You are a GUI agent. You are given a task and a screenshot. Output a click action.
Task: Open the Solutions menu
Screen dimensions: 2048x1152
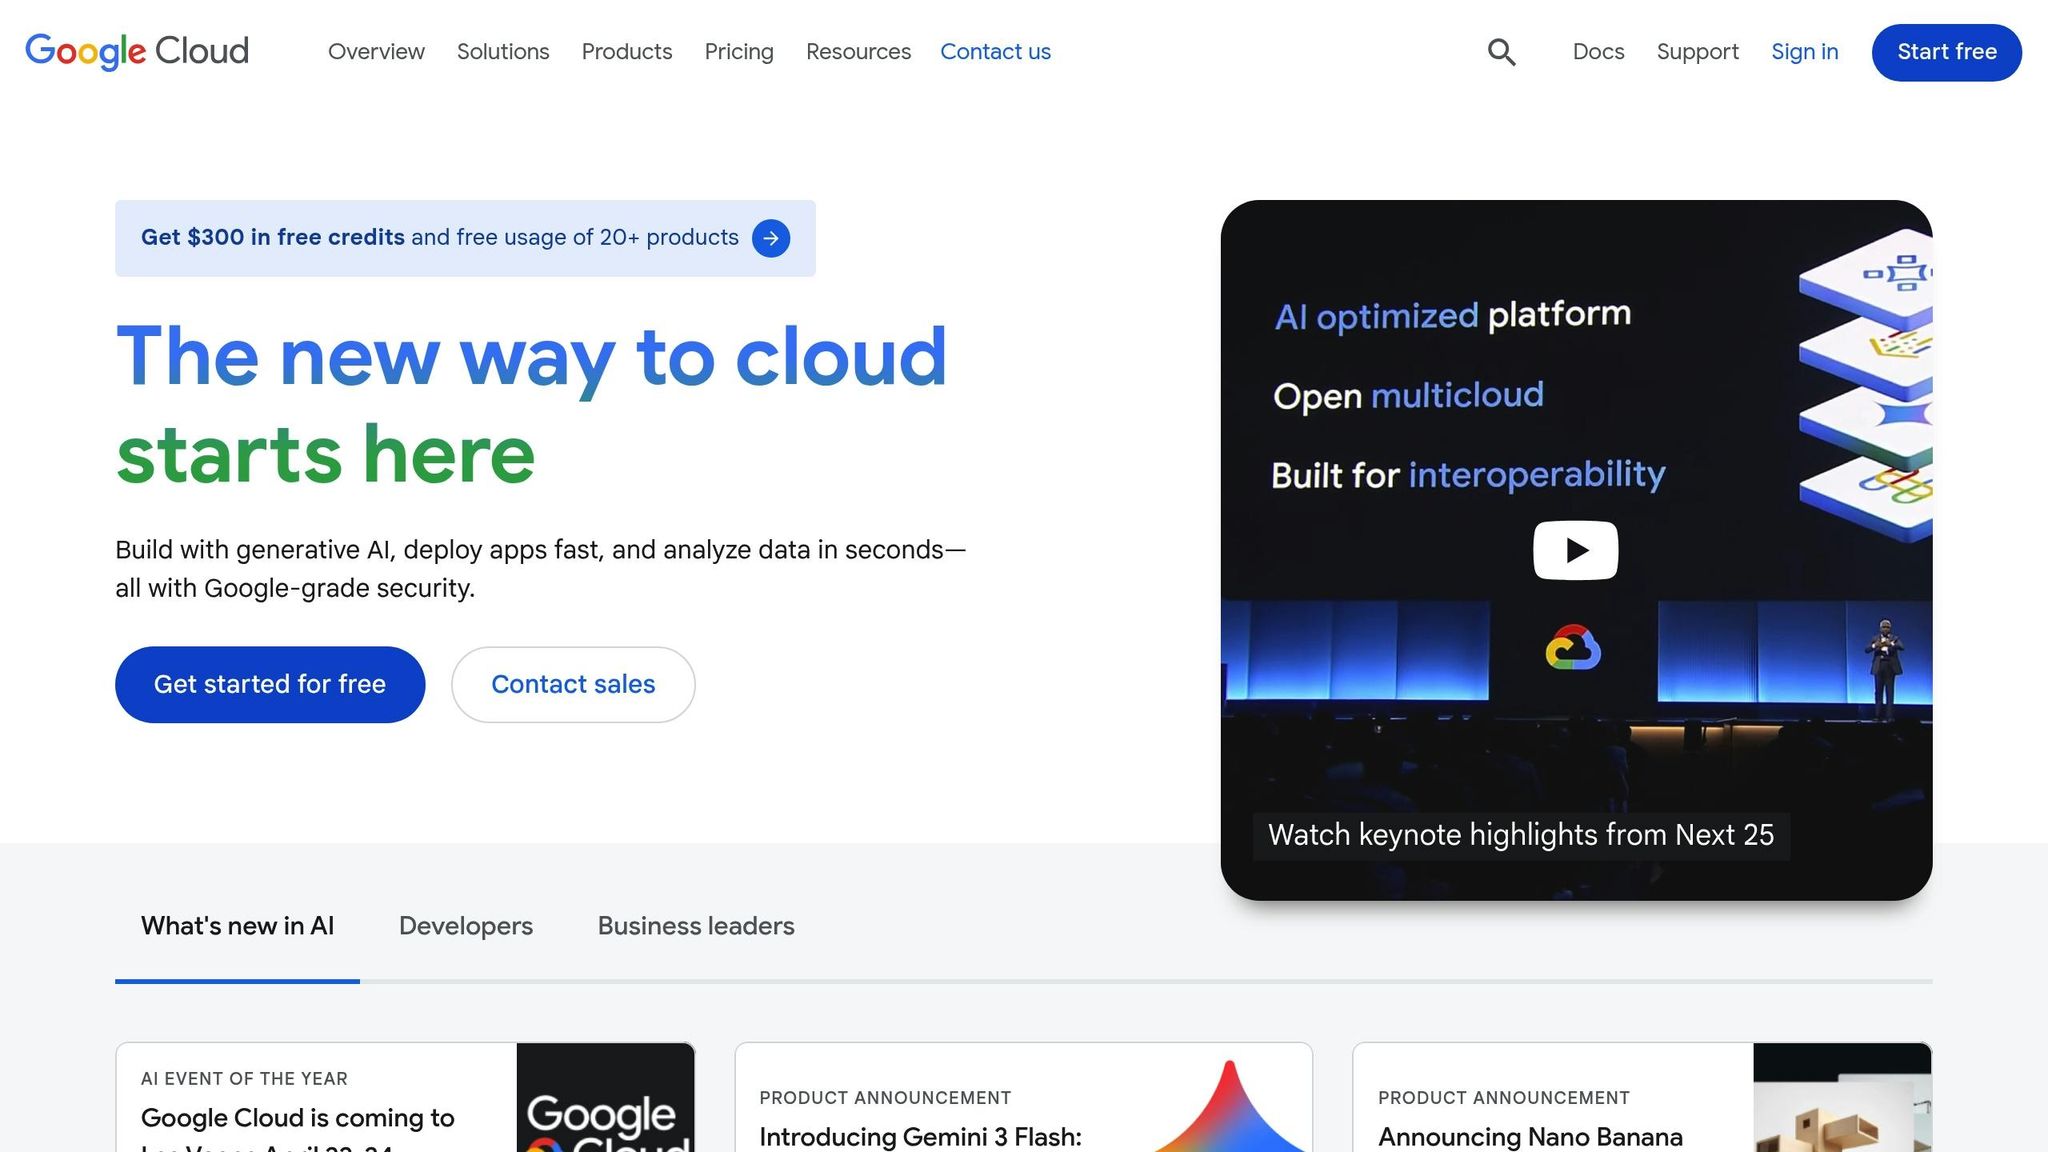(503, 51)
